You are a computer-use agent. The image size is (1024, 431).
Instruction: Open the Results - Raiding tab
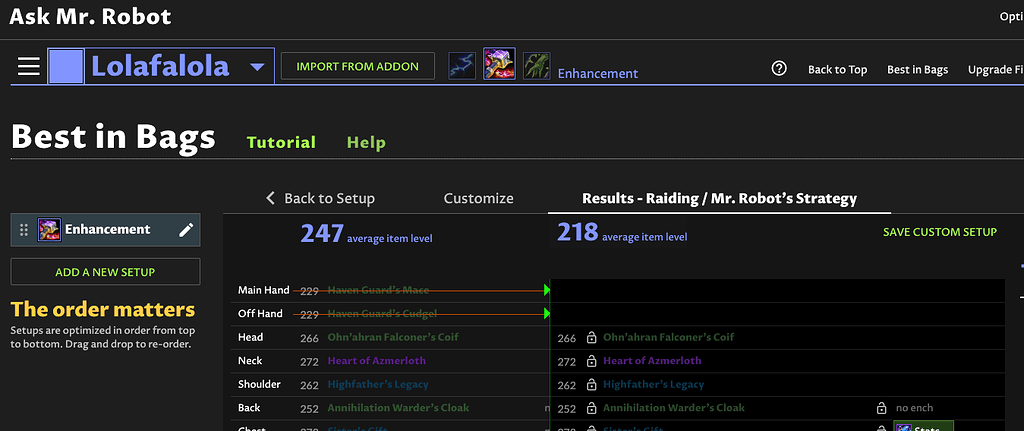(719, 198)
